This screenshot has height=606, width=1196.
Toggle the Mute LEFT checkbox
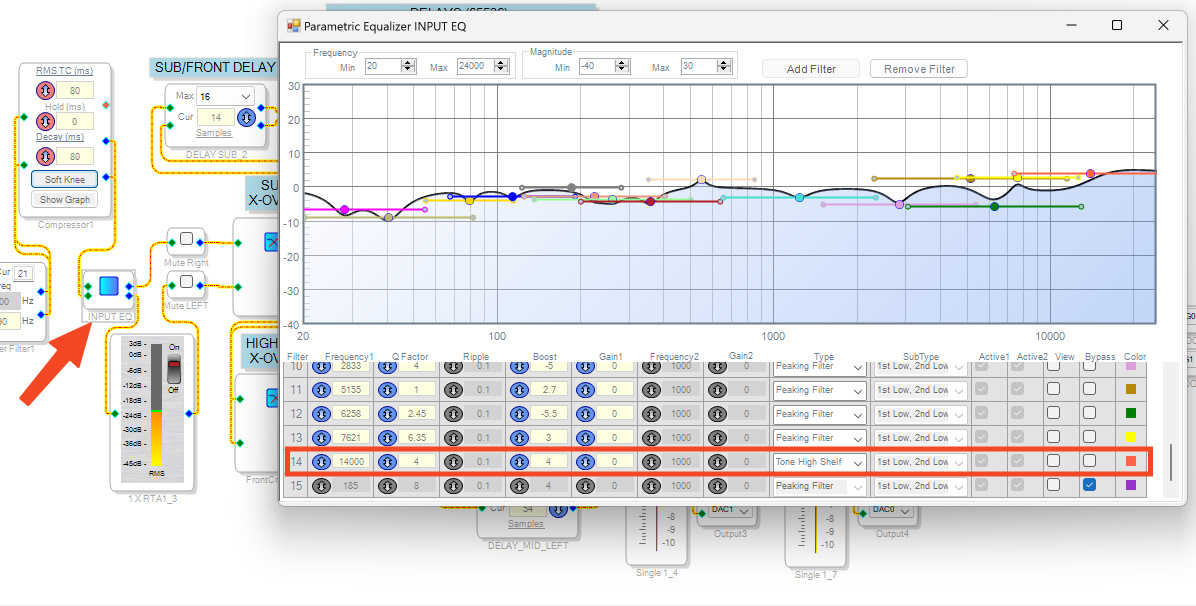186,282
